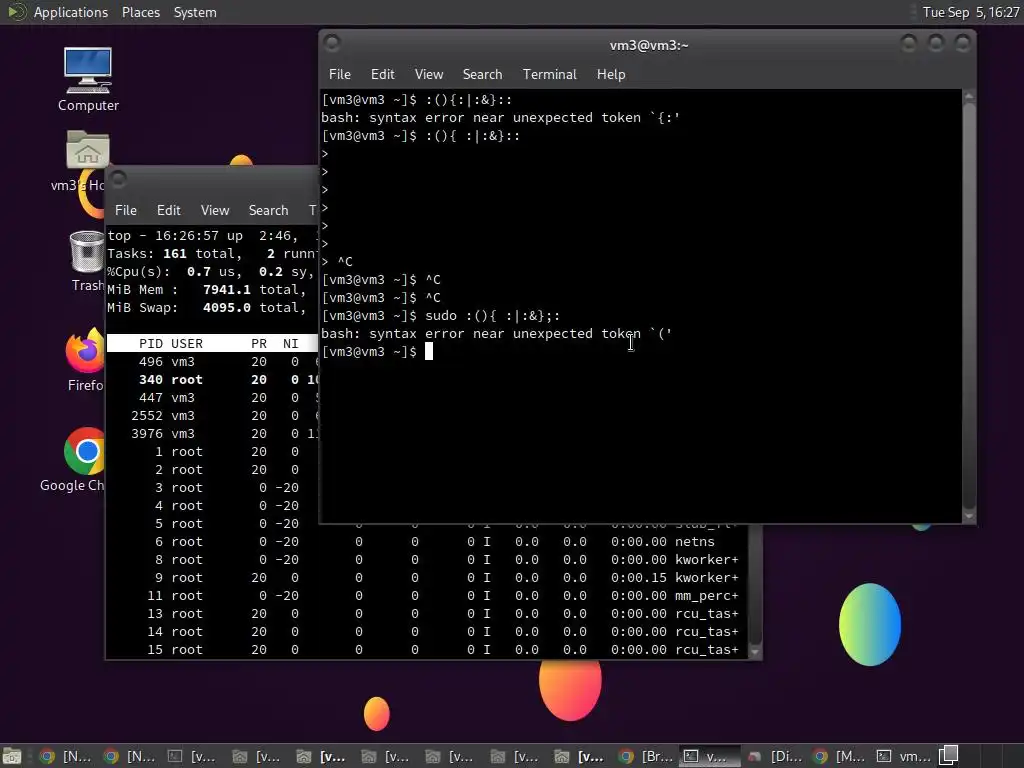Click the PID column header in top

coord(151,344)
